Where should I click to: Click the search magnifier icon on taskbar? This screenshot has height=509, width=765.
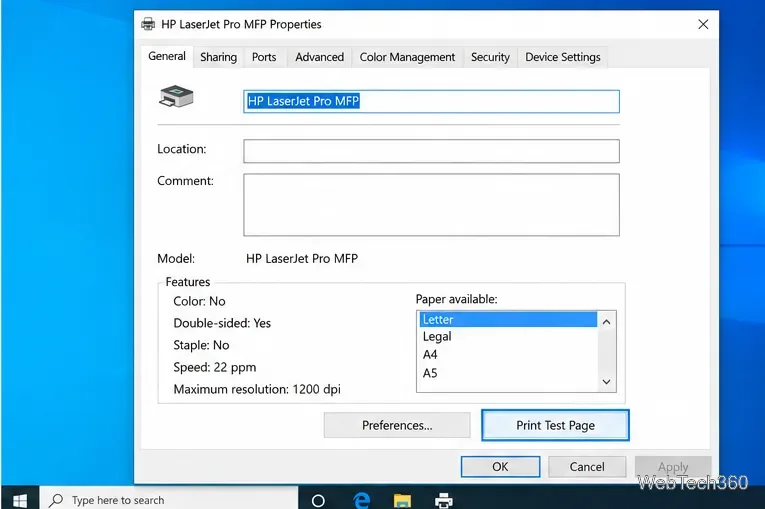pos(56,500)
